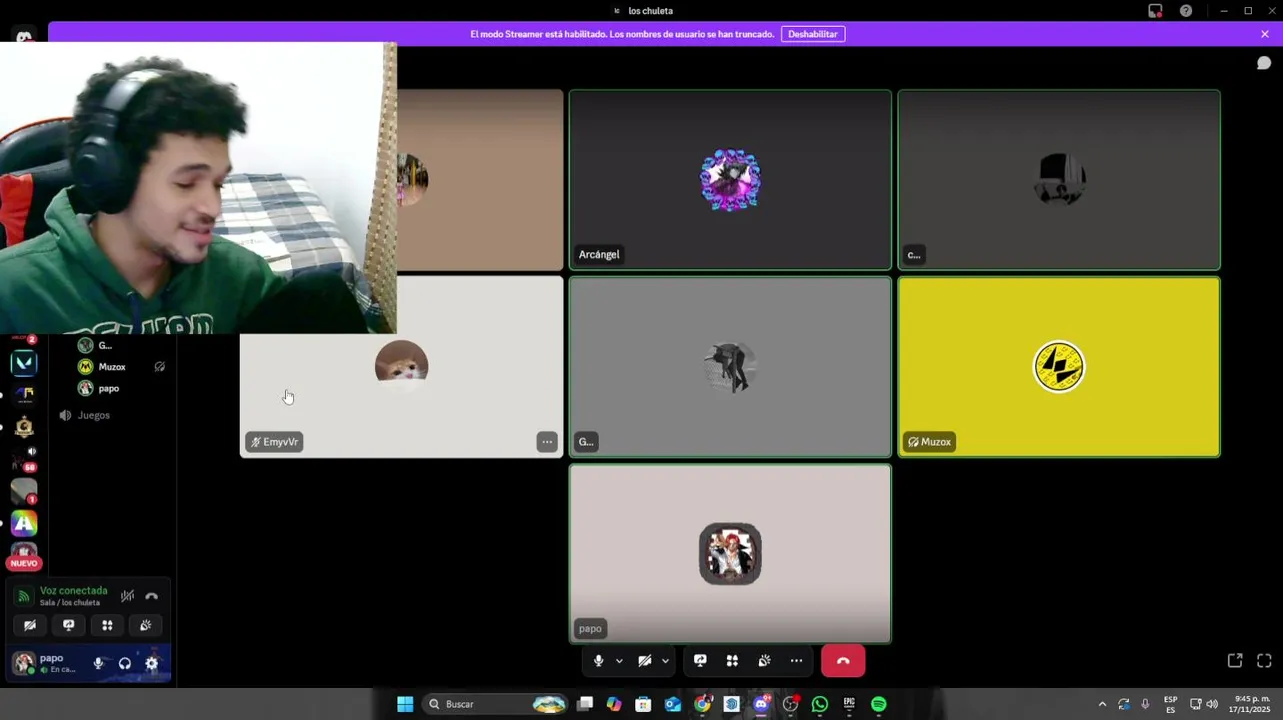The height and width of the screenshot is (720, 1283).
Task: Toggle camera in the voice panel
Action: 30,625
